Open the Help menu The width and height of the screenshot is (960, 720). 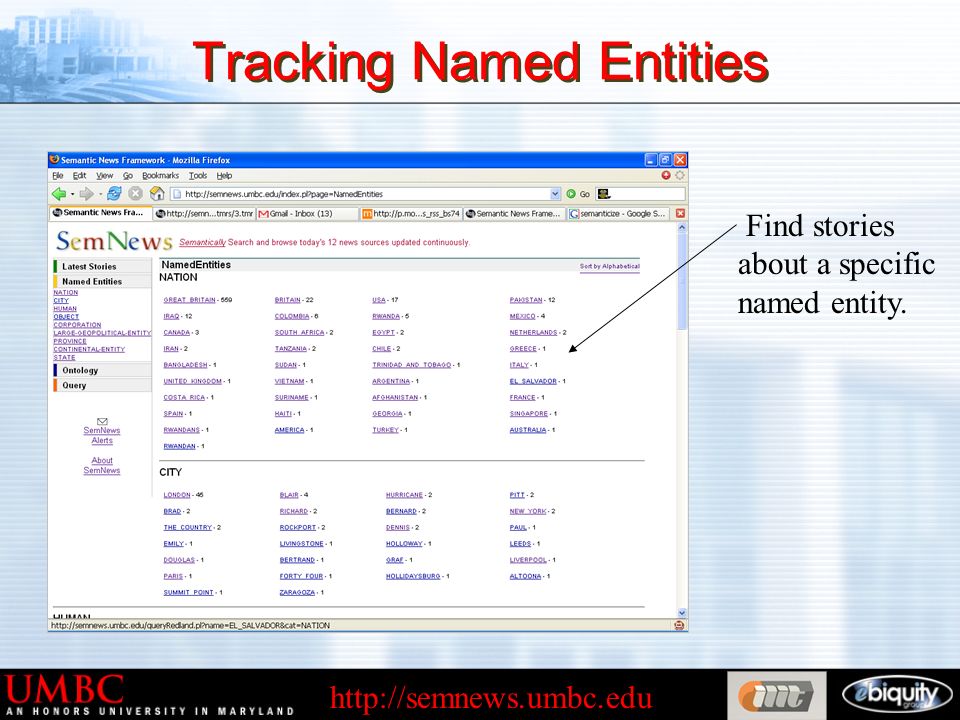coord(224,176)
